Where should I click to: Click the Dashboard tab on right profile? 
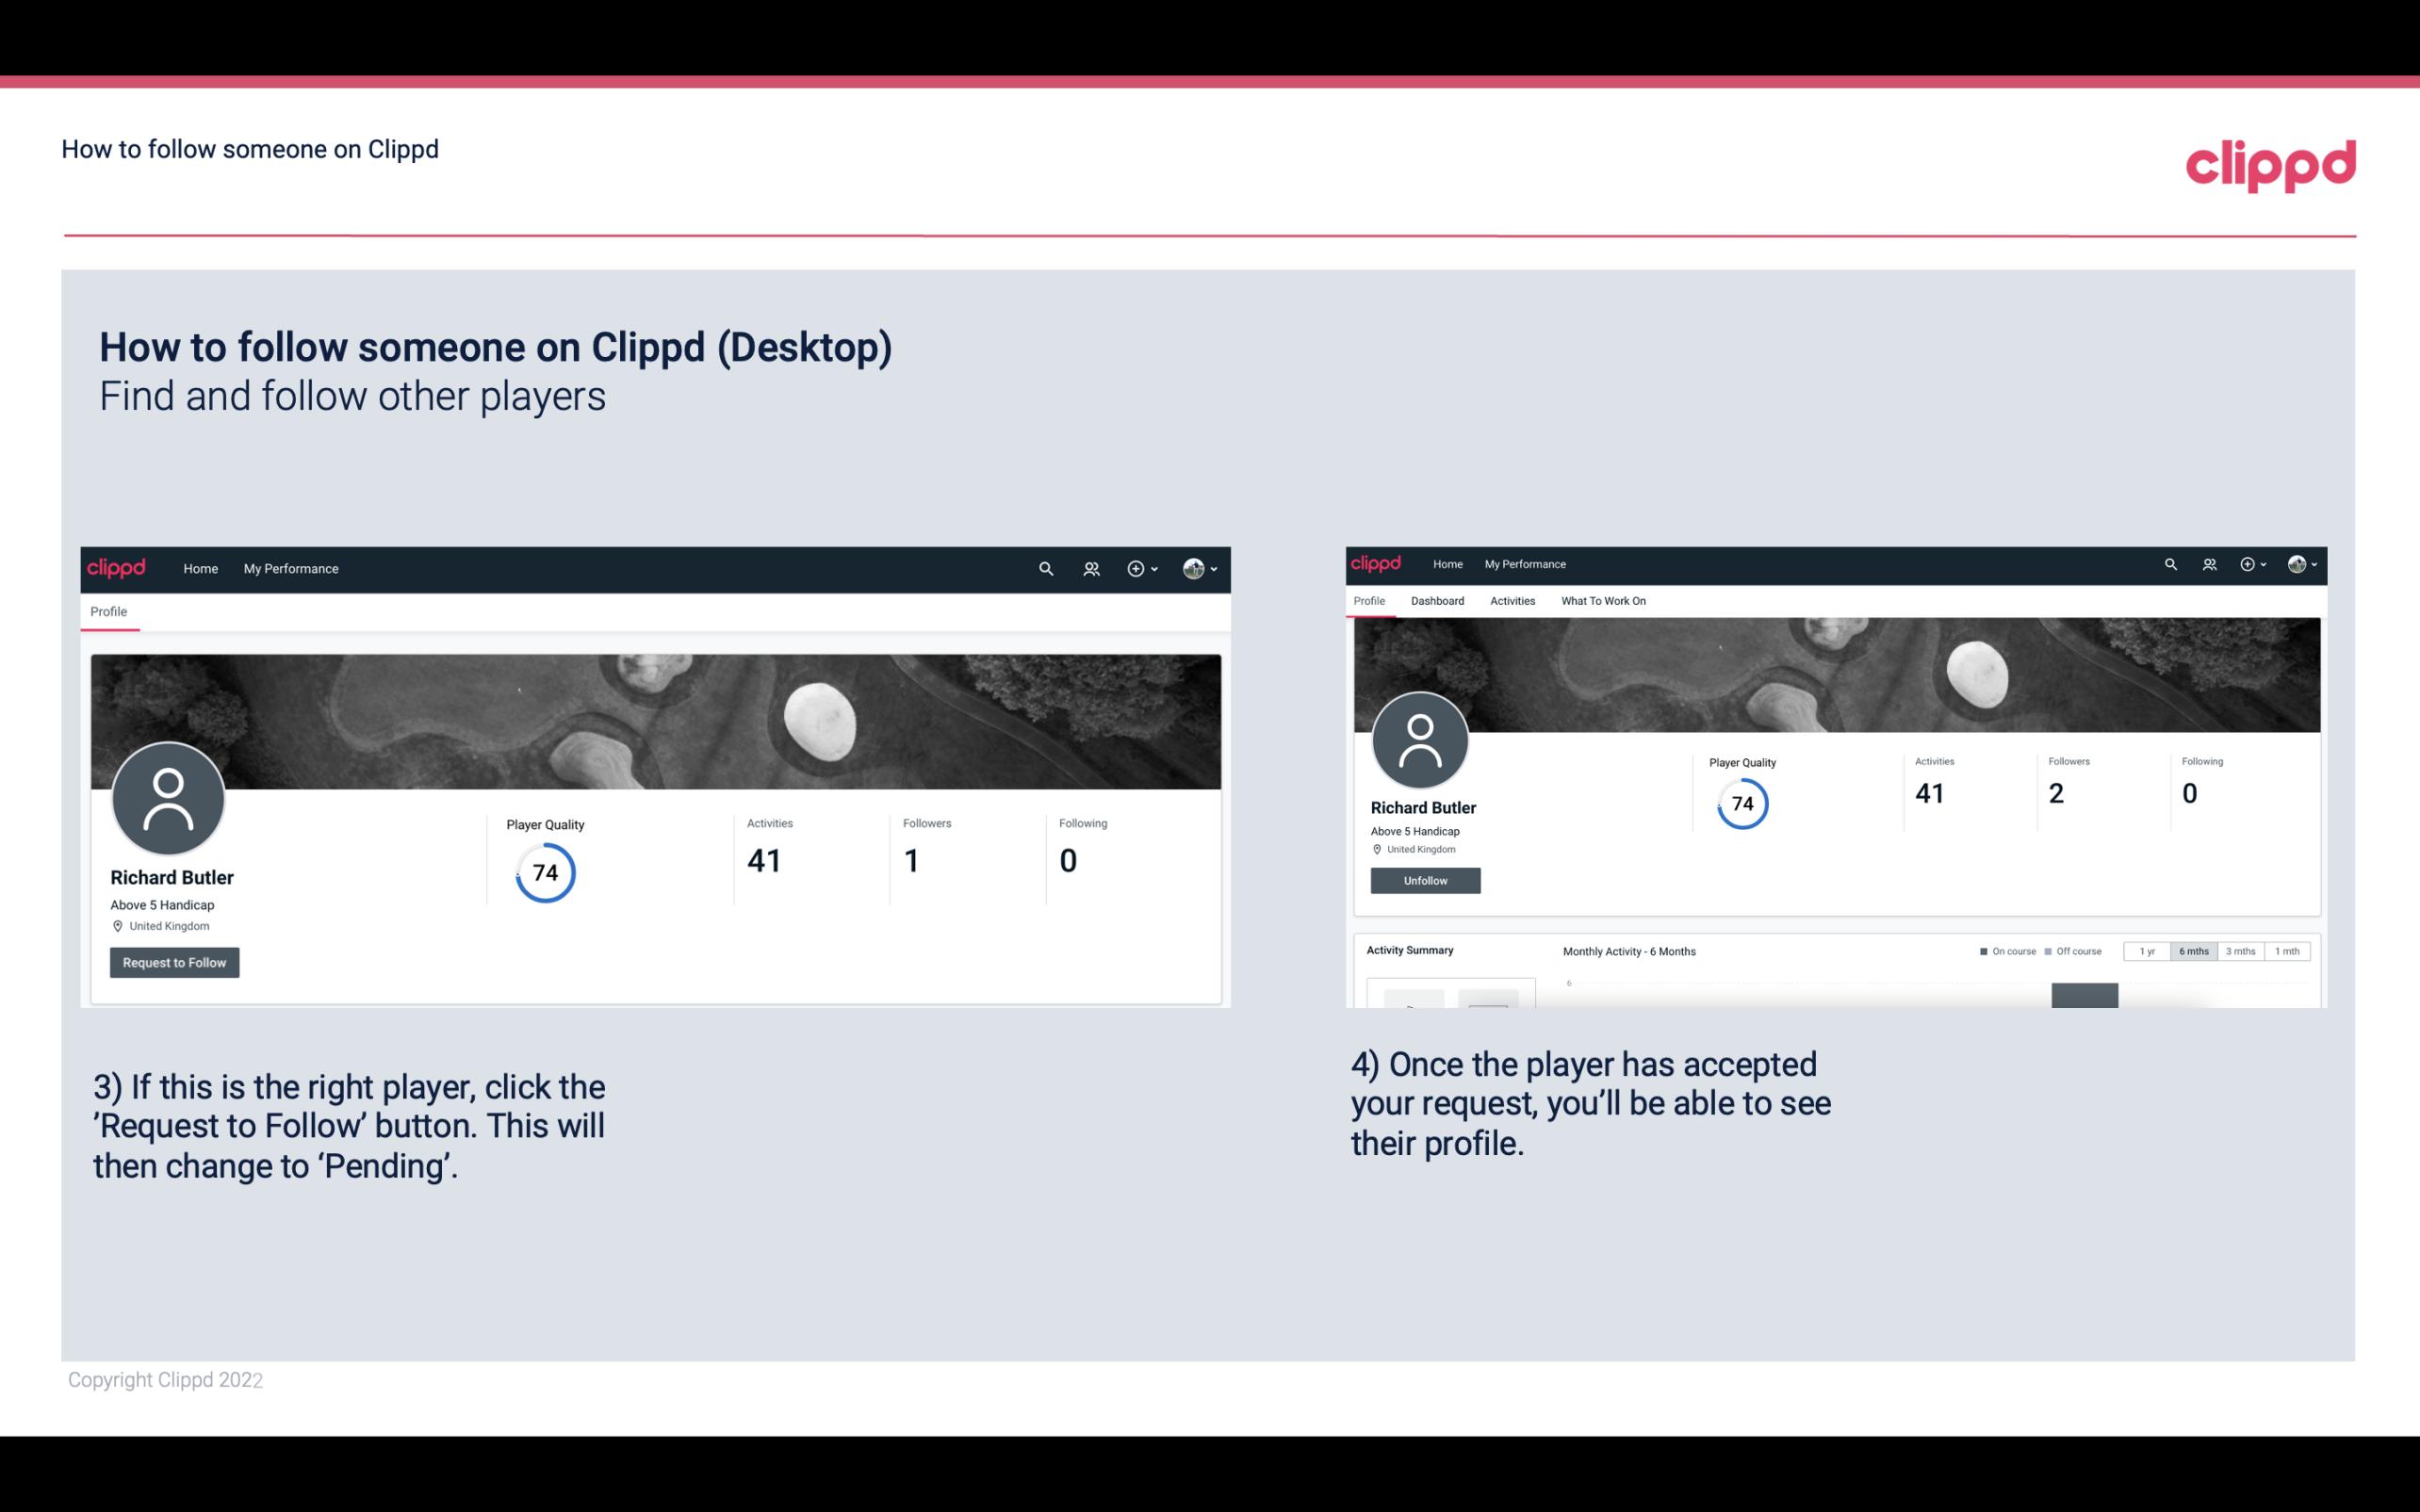click(x=1435, y=601)
